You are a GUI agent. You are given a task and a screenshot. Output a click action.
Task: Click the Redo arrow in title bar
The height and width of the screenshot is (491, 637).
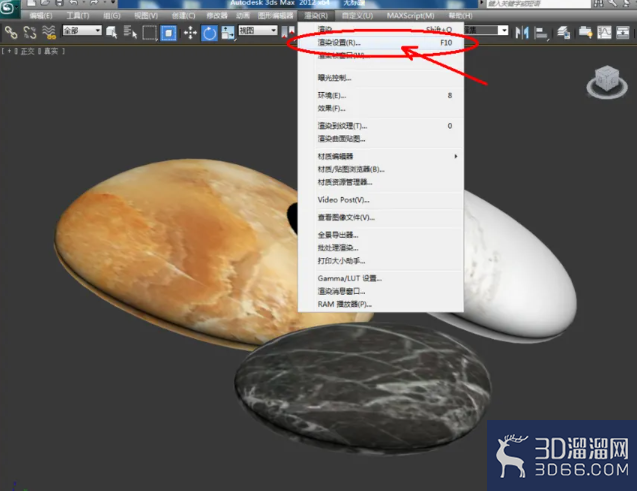point(94,3)
